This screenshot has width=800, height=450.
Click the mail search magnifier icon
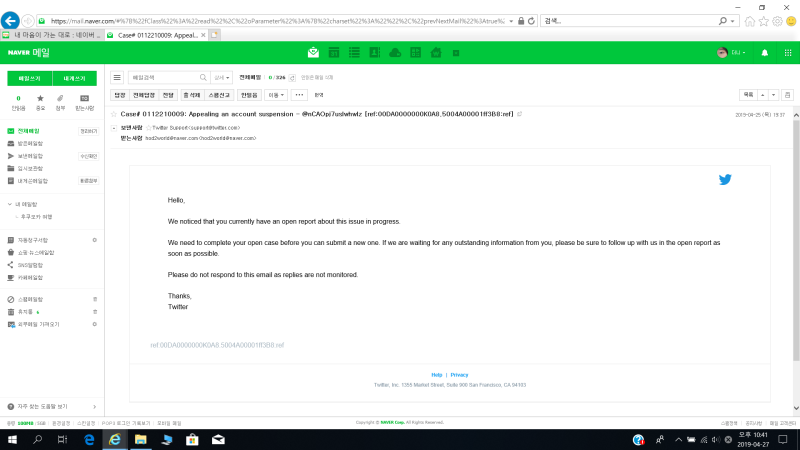[x=203, y=78]
